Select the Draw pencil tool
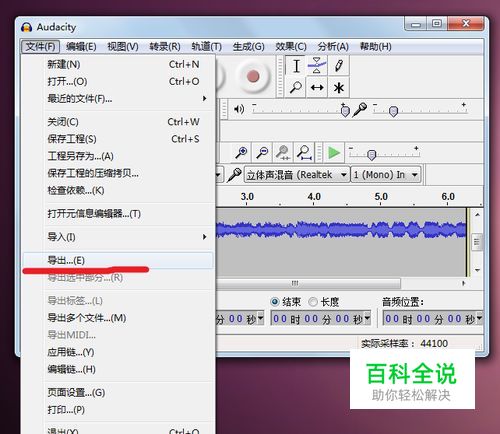The height and width of the screenshot is (434, 500). (x=339, y=66)
